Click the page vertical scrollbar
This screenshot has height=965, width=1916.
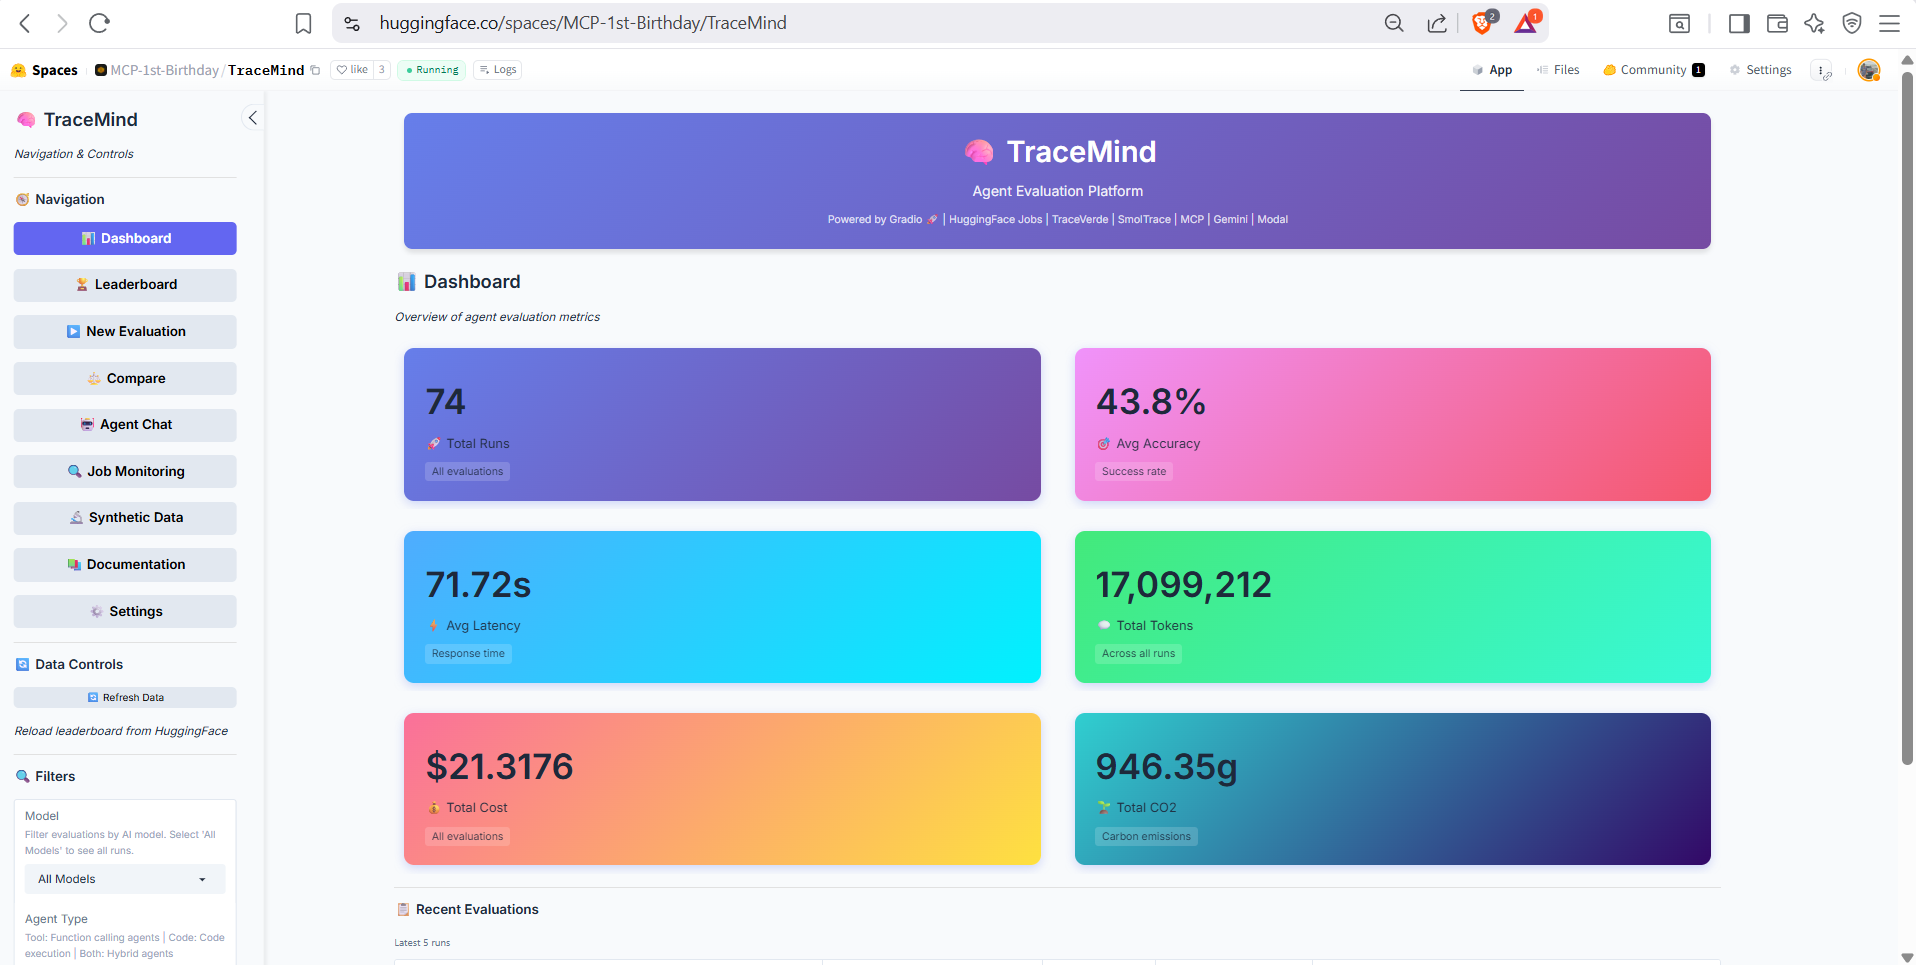pyautogui.click(x=1907, y=418)
